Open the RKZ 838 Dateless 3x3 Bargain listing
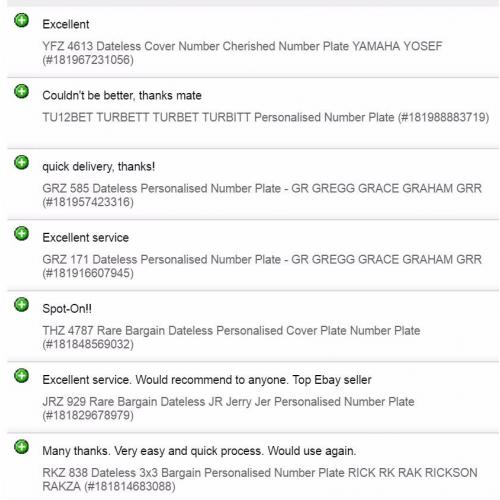 click(260, 479)
